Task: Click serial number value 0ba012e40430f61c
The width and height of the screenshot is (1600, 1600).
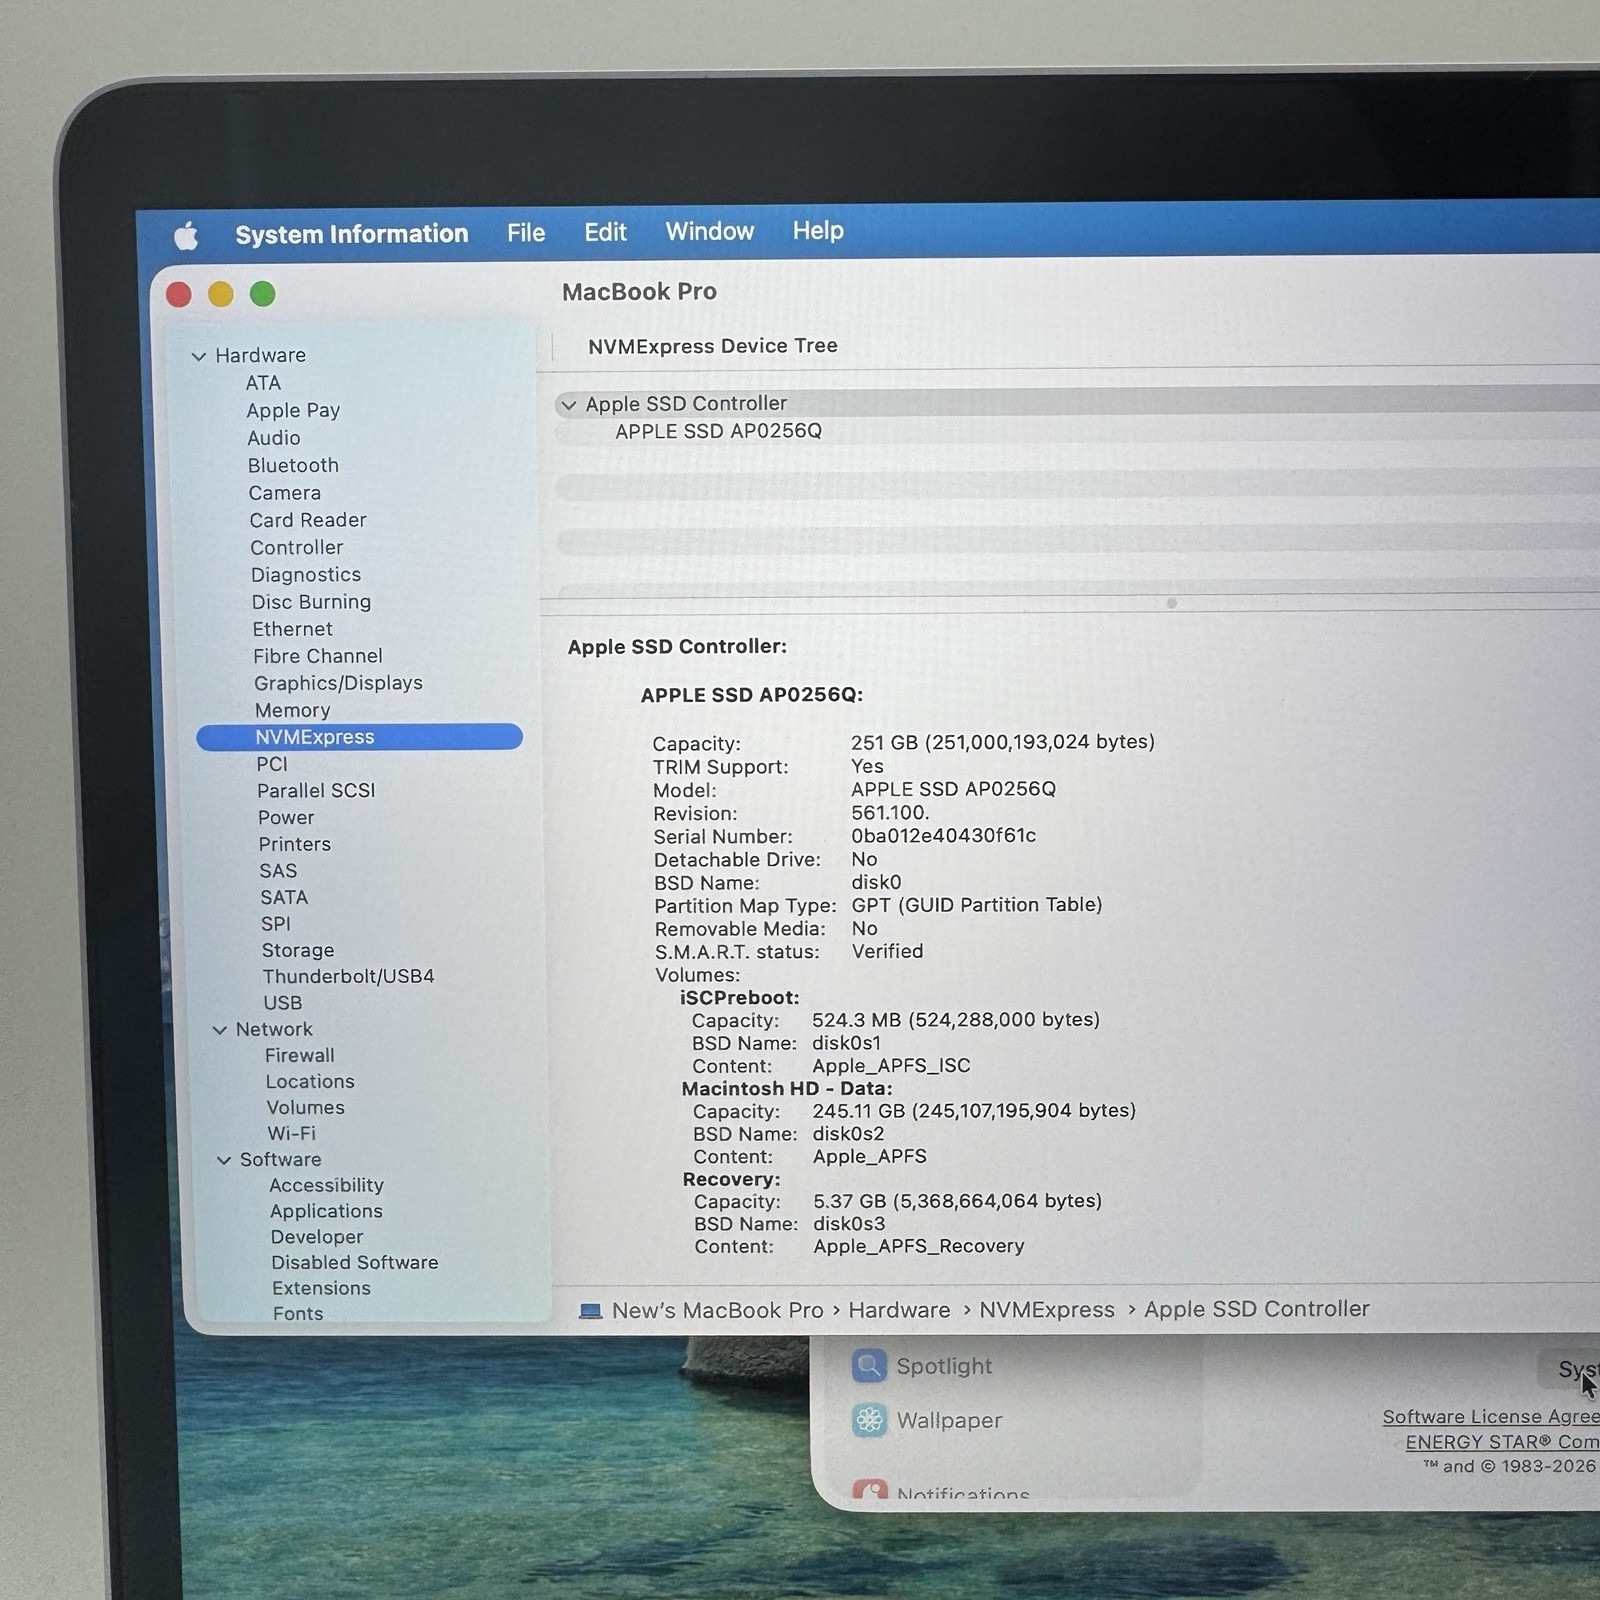Action: coord(944,836)
